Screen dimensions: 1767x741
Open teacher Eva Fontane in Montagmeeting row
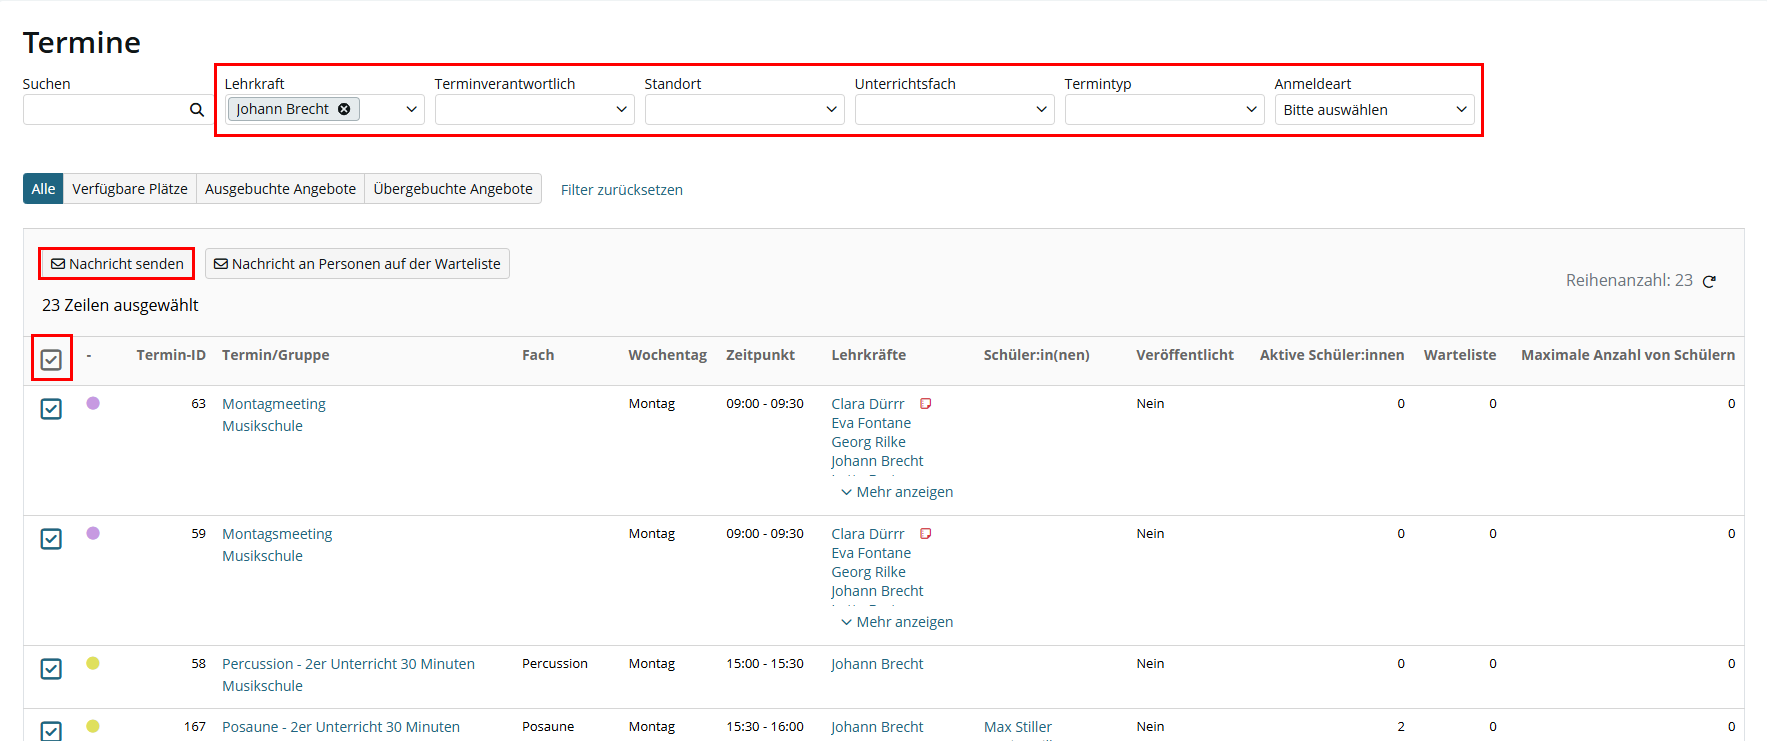click(871, 423)
